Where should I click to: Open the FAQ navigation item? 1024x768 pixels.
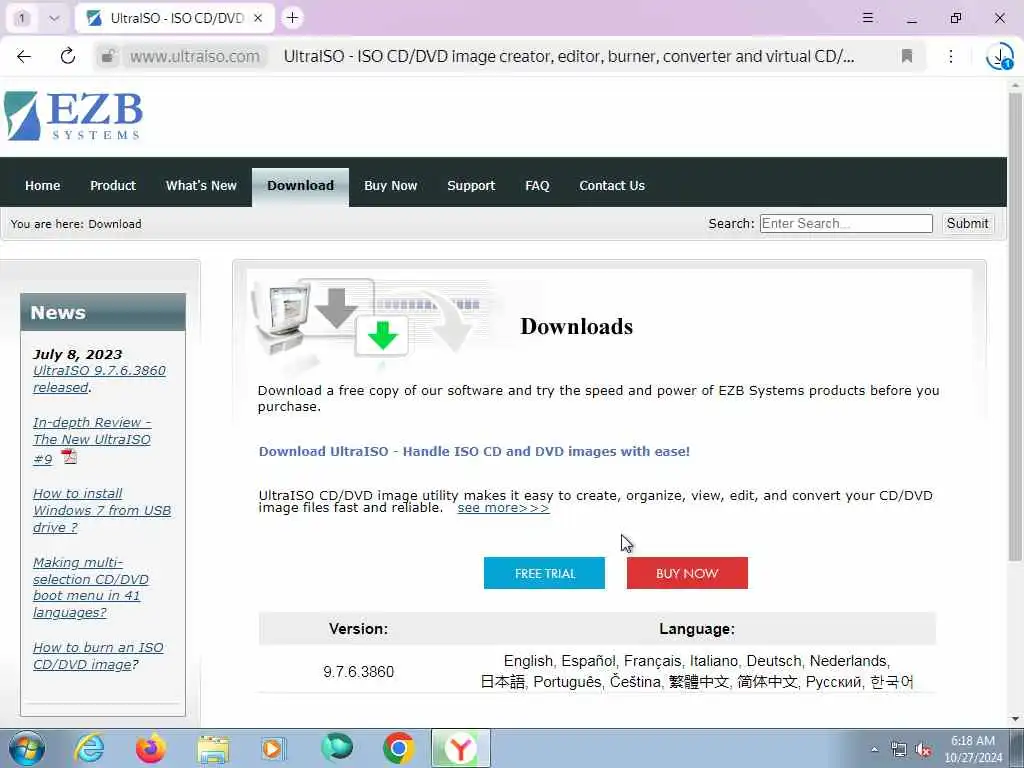537,185
